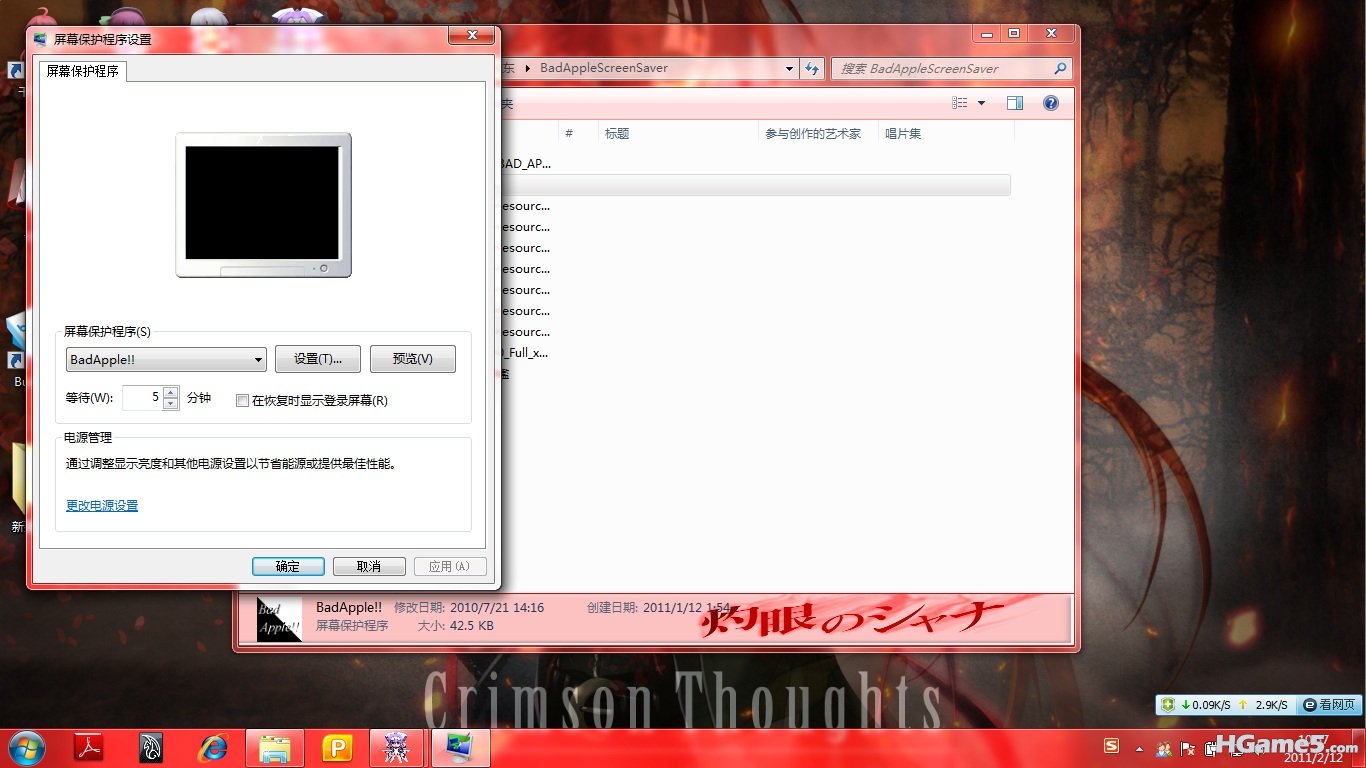Select the _Full_x... file in Explorer
Viewport: 1366px width, 768px height.
pyautogui.click(x=525, y=353)
